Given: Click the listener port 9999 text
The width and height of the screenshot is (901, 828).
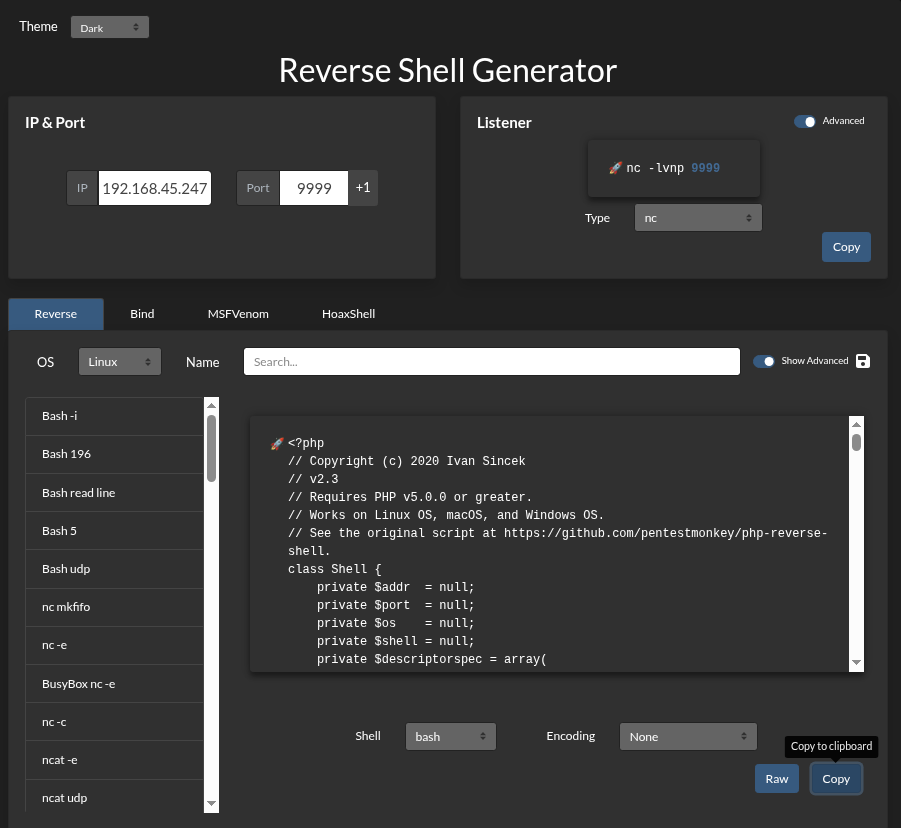Looking at the screenshot, I should point(705,168).
